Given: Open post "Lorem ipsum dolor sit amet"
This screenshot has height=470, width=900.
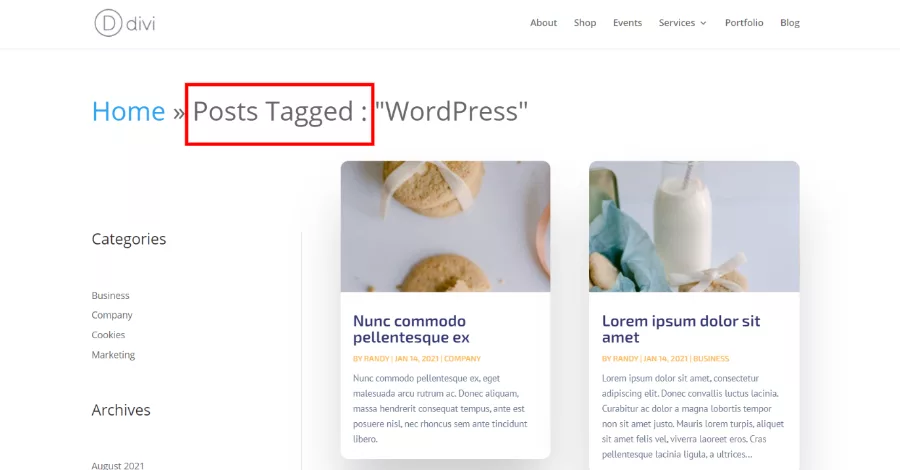Looking at the screenshot, I should click(x=681, y=329).
